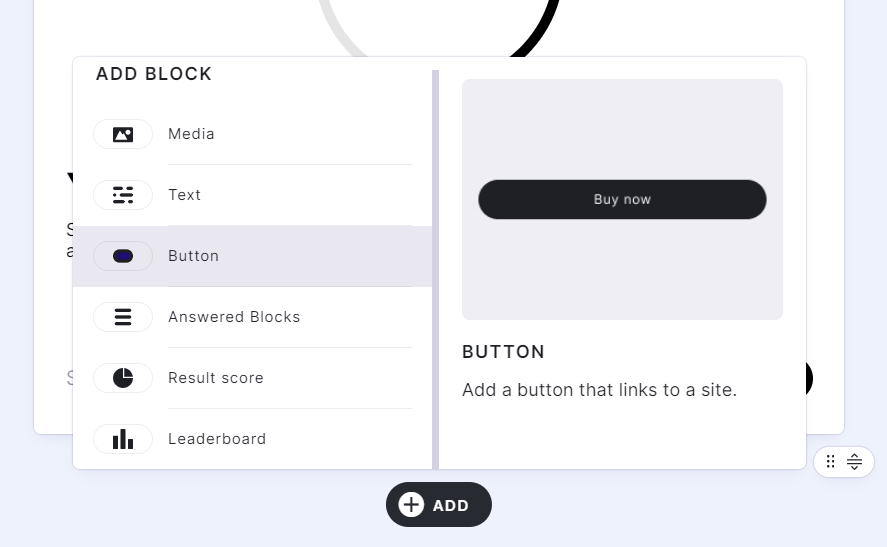
Task: Click the Button block pill icon
Action: [x=123, y=256]
